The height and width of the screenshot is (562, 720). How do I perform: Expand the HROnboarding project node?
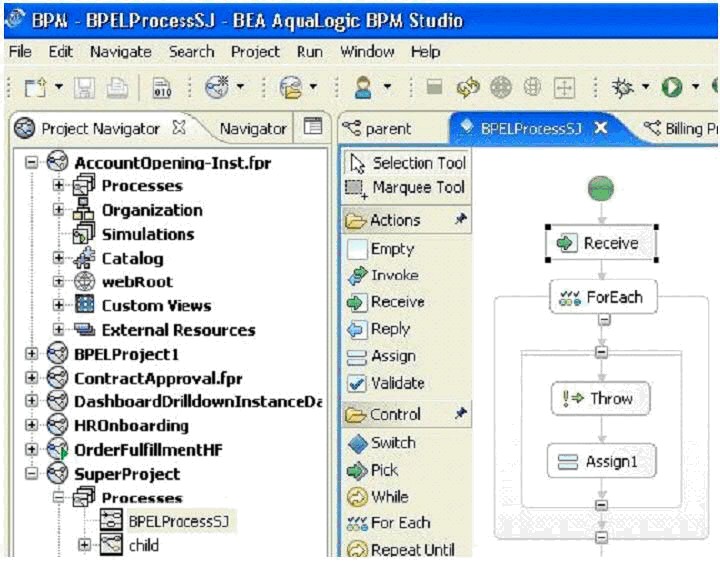(31, 425)
